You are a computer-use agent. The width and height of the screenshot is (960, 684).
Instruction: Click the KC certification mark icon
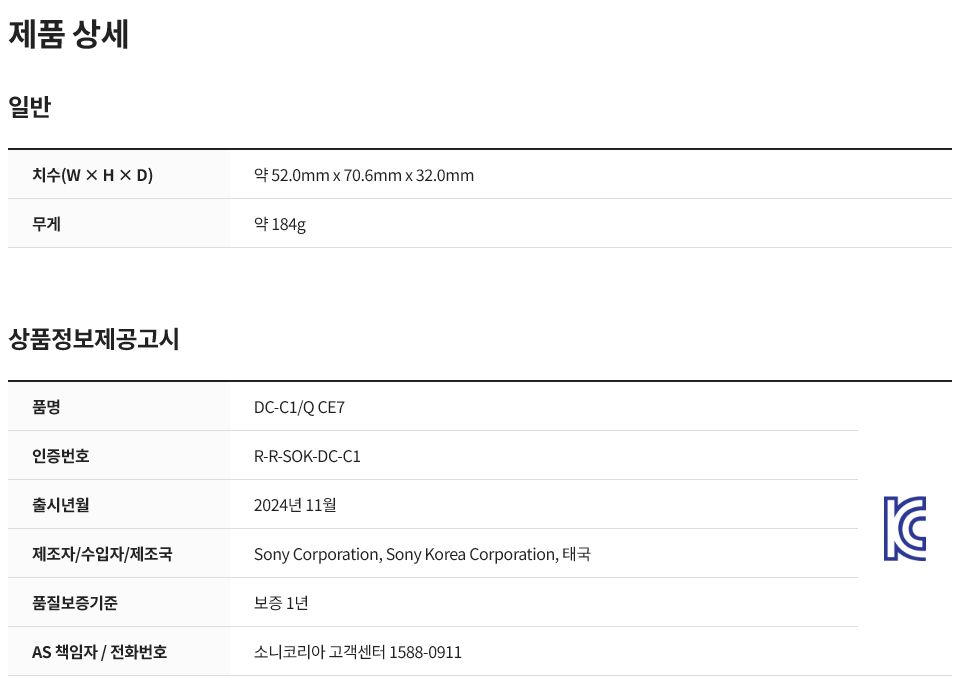point(904,528)
